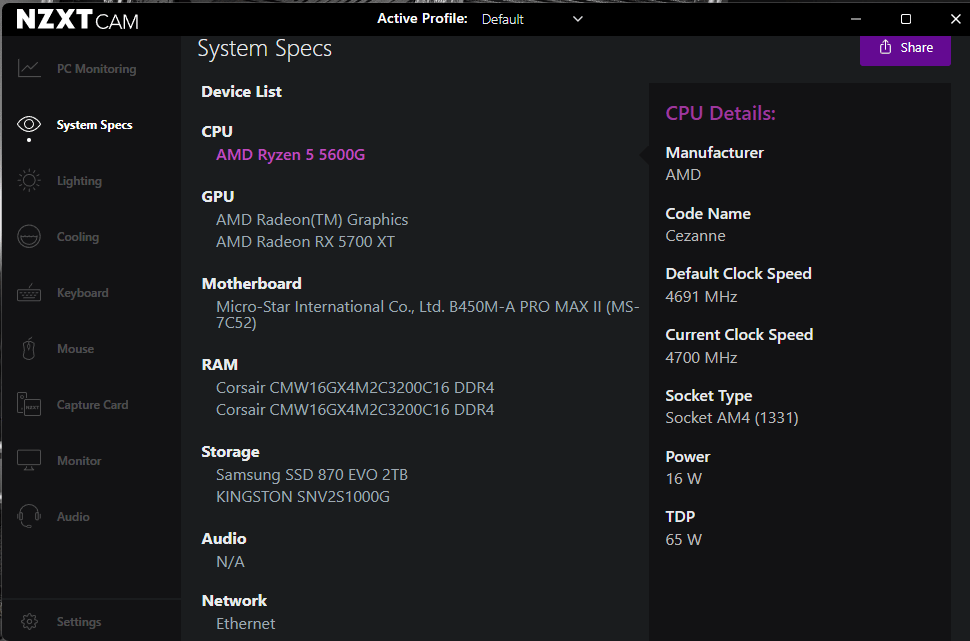Click the Settings gear icon
The width and height of the screenshot is (970, 641).
pyautogui.click(x=29, y=622)
